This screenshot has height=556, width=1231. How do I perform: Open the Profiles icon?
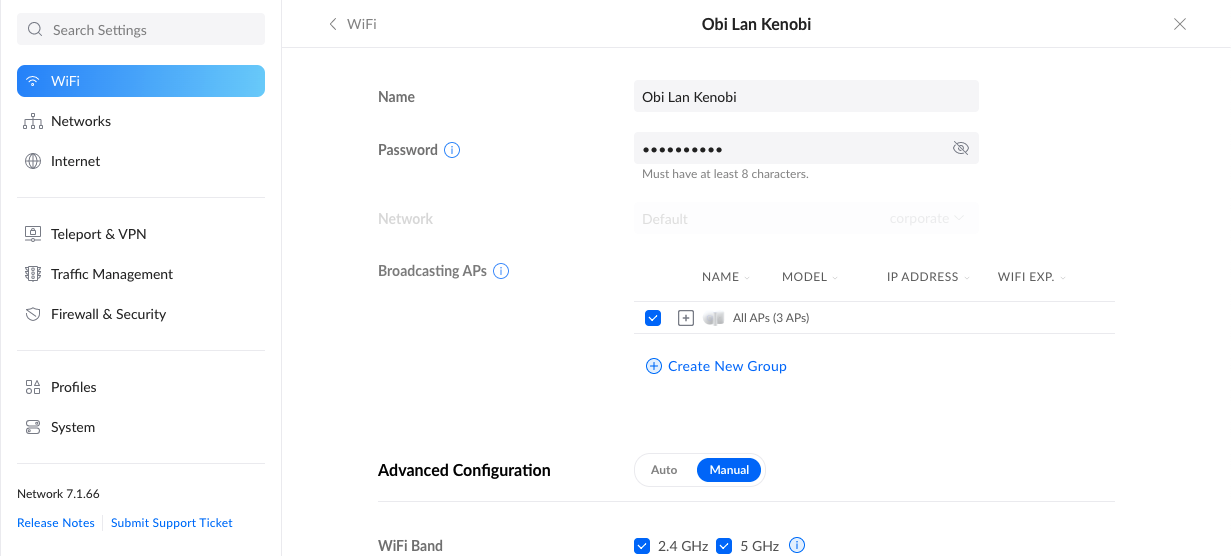[32, 387]
